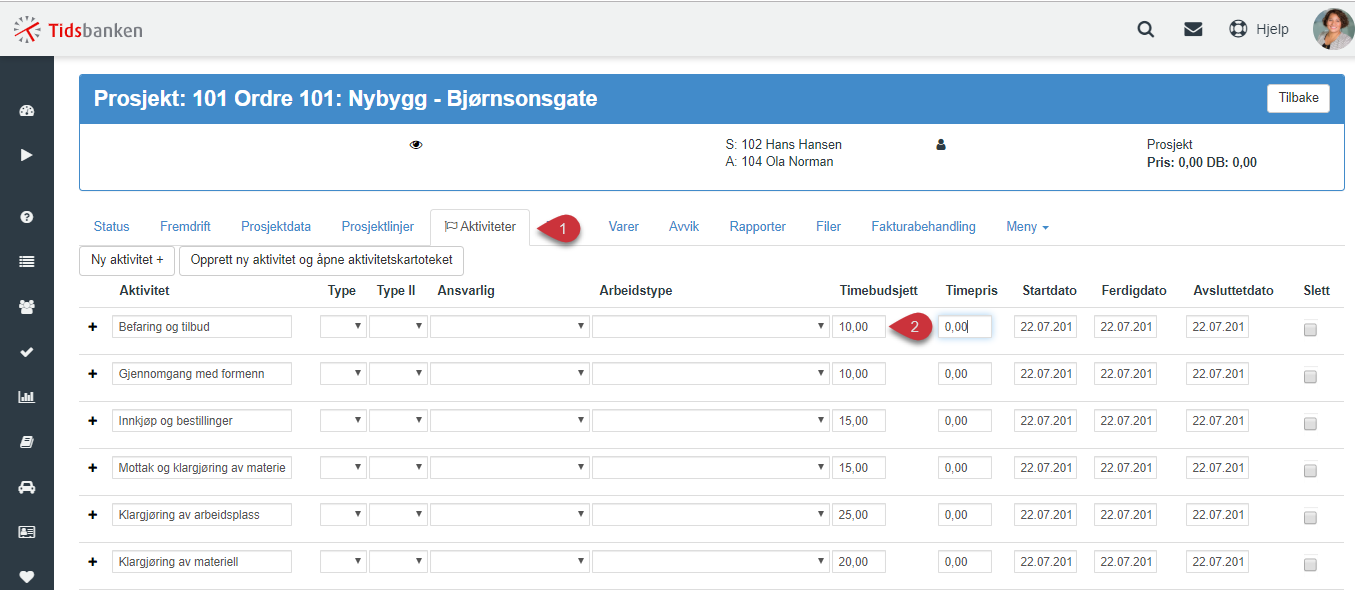Open the question mark sidebar icon

click(x=27, y=217)
